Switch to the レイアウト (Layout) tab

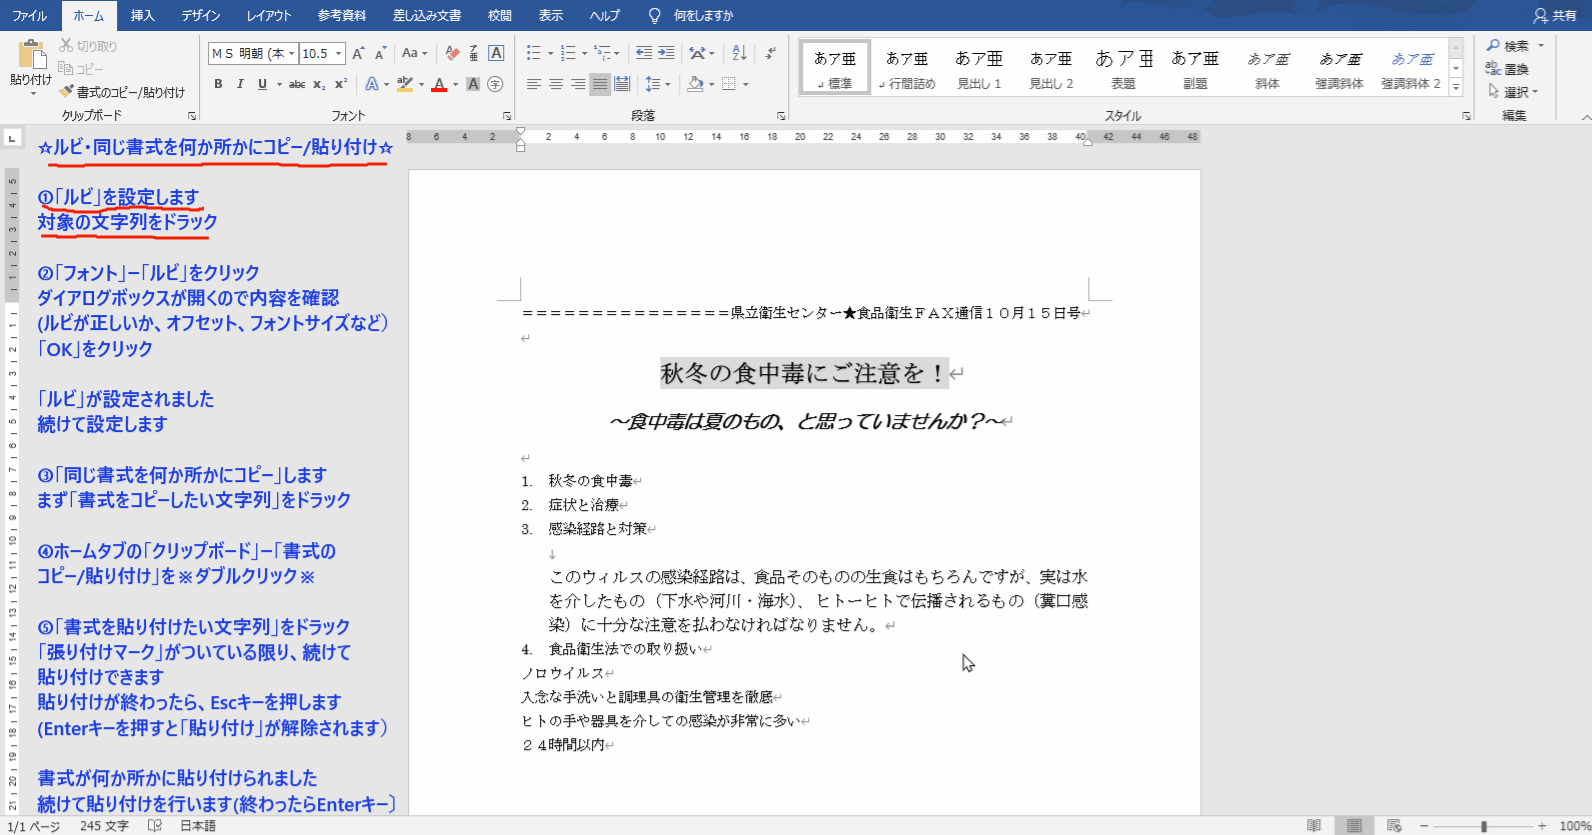click(x=269, y=15)
